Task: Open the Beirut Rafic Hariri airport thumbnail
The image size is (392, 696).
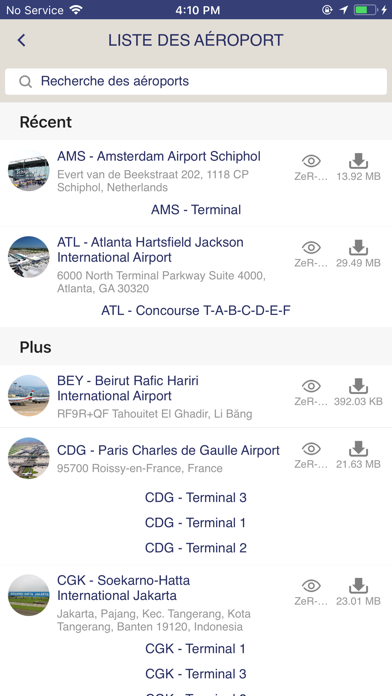Action: (29, 395)
